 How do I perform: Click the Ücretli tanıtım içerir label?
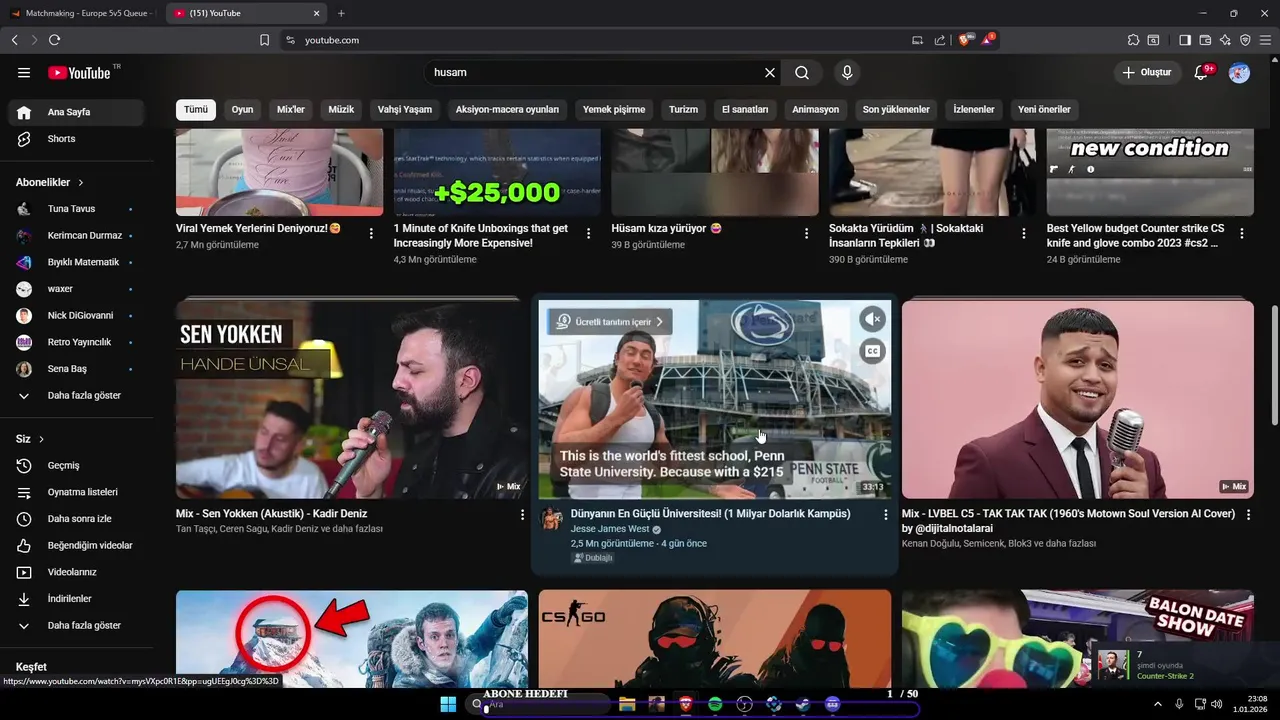610,322
